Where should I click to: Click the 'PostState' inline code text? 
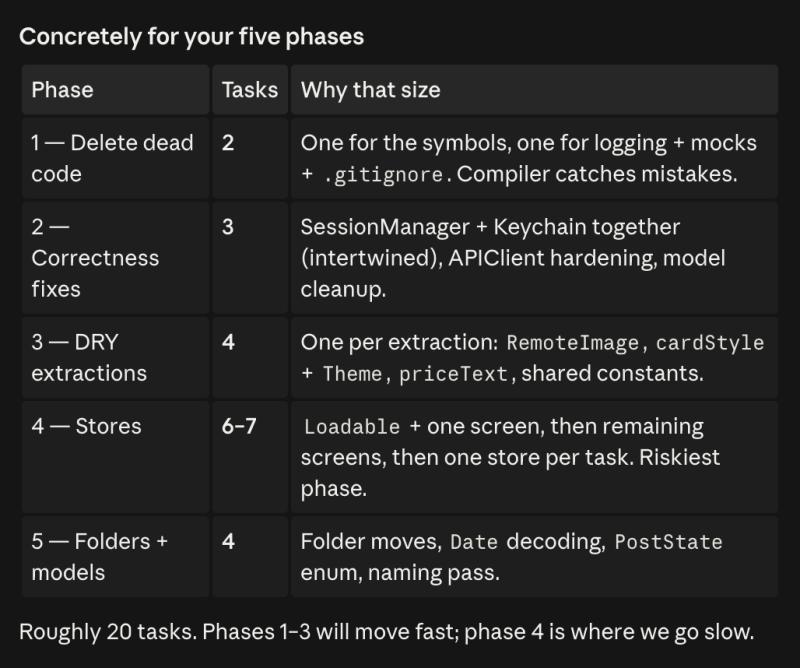click(x=668, y=542)
